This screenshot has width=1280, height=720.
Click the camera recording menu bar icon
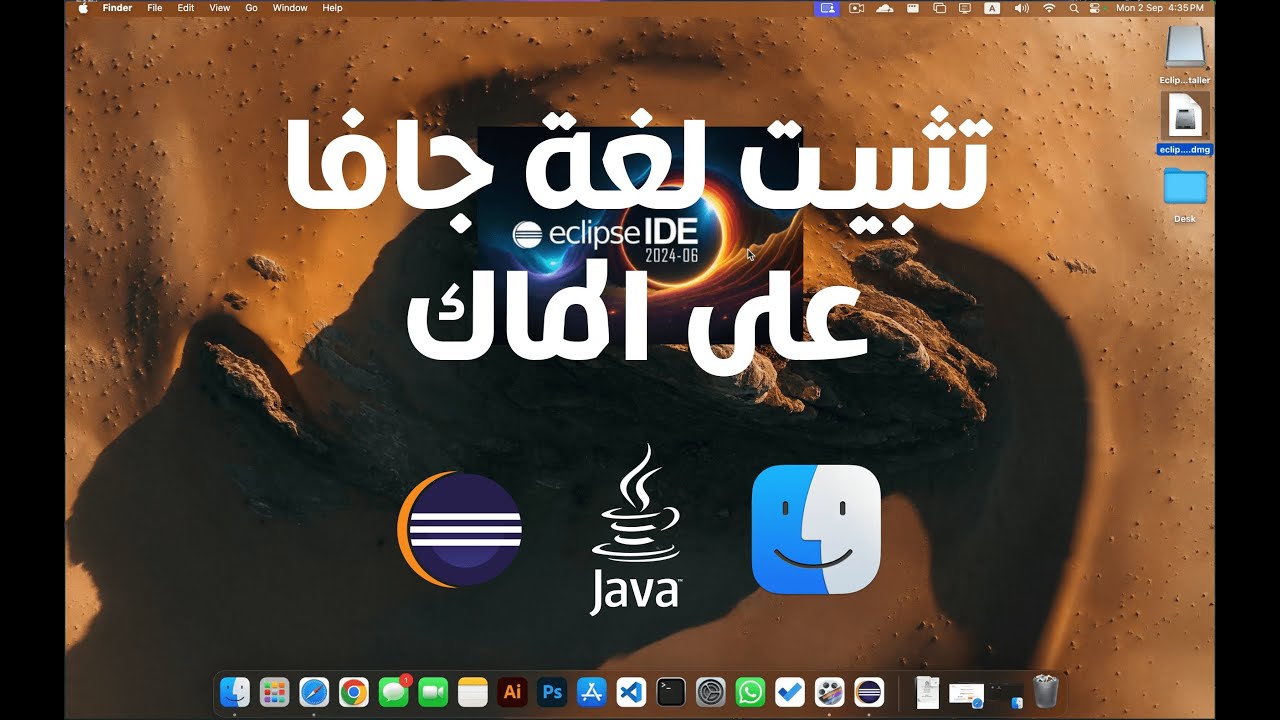(856, 7)
